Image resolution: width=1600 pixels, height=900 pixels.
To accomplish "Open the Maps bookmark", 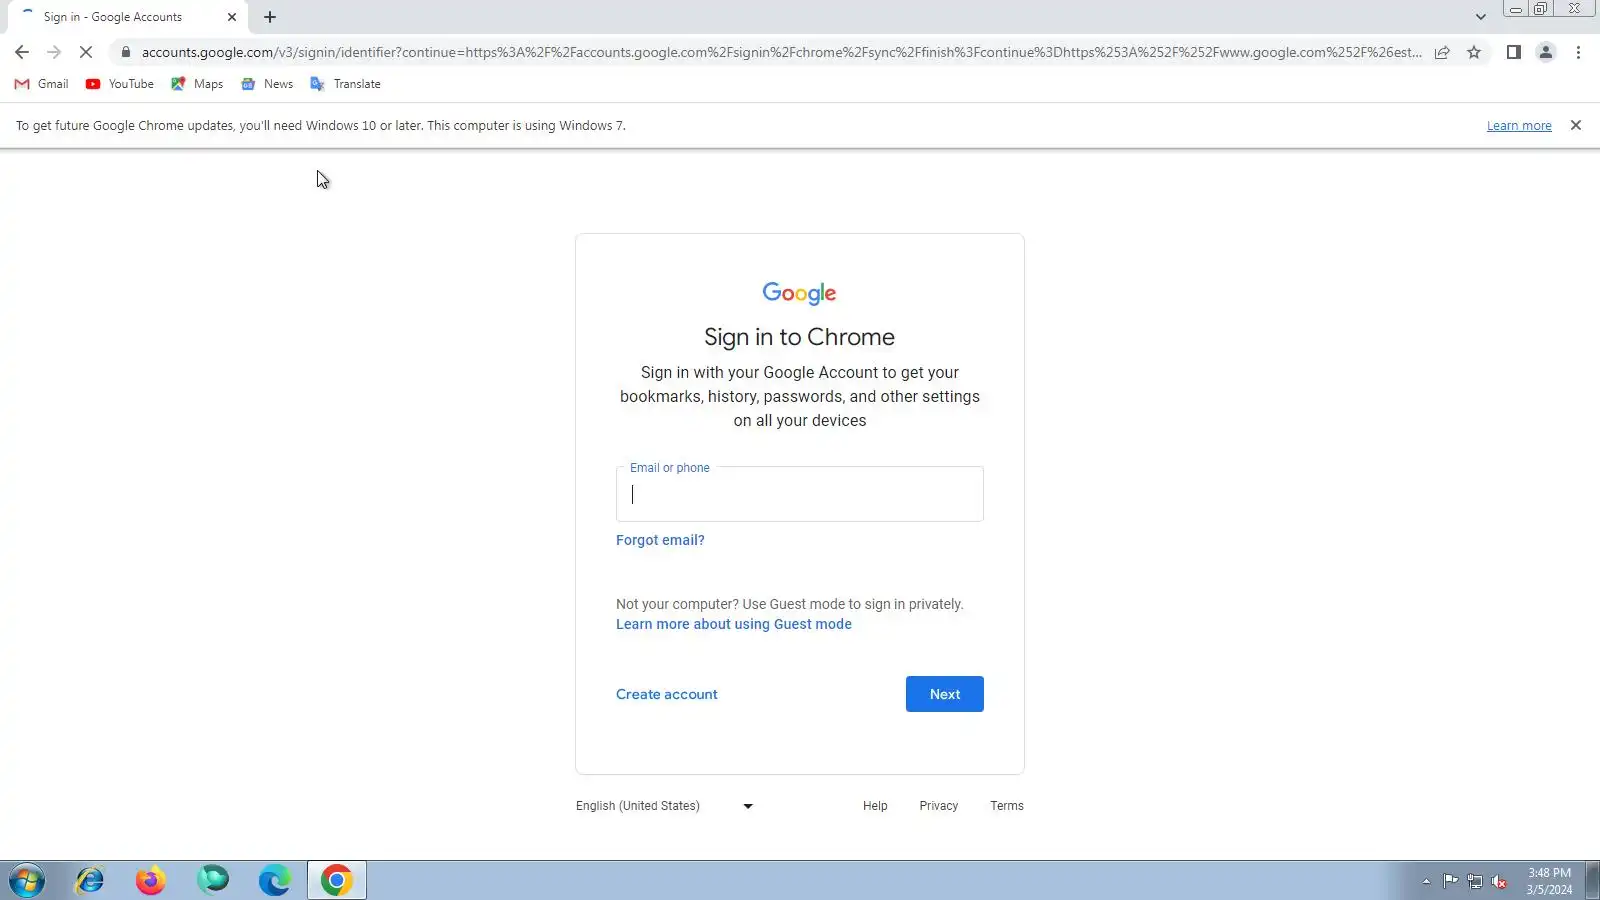I will 197,84.
